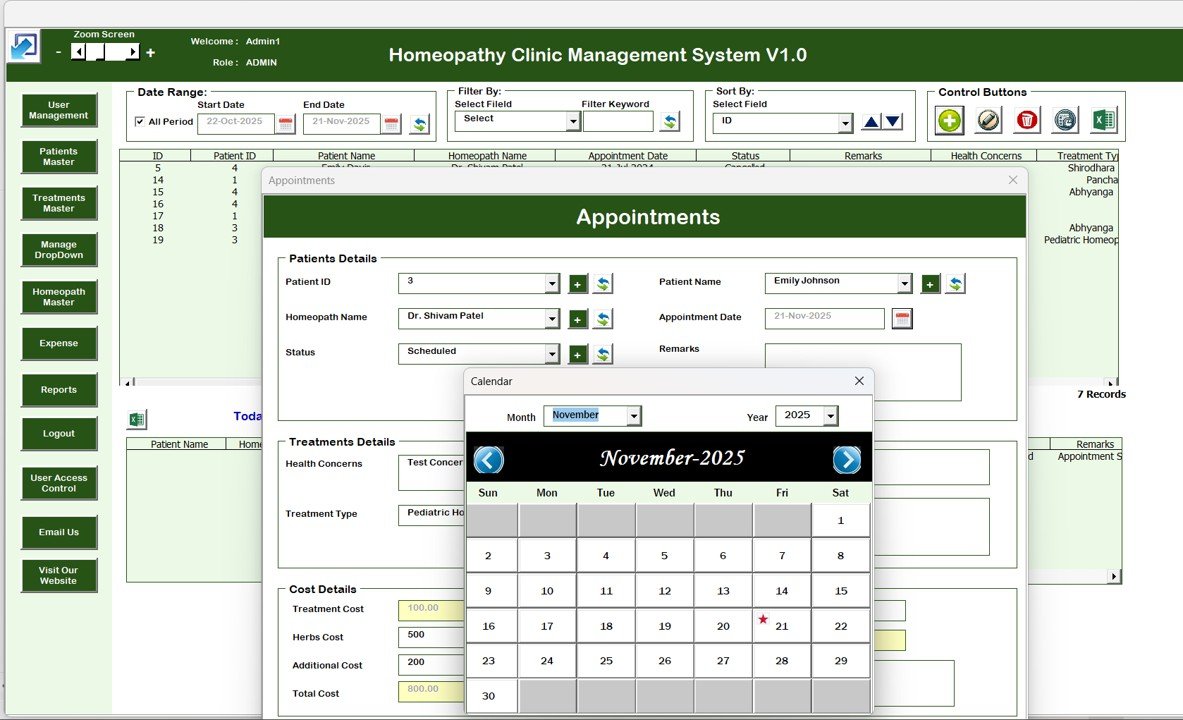Expand the Status dropdown showing Scheduled

click(551, 353)
